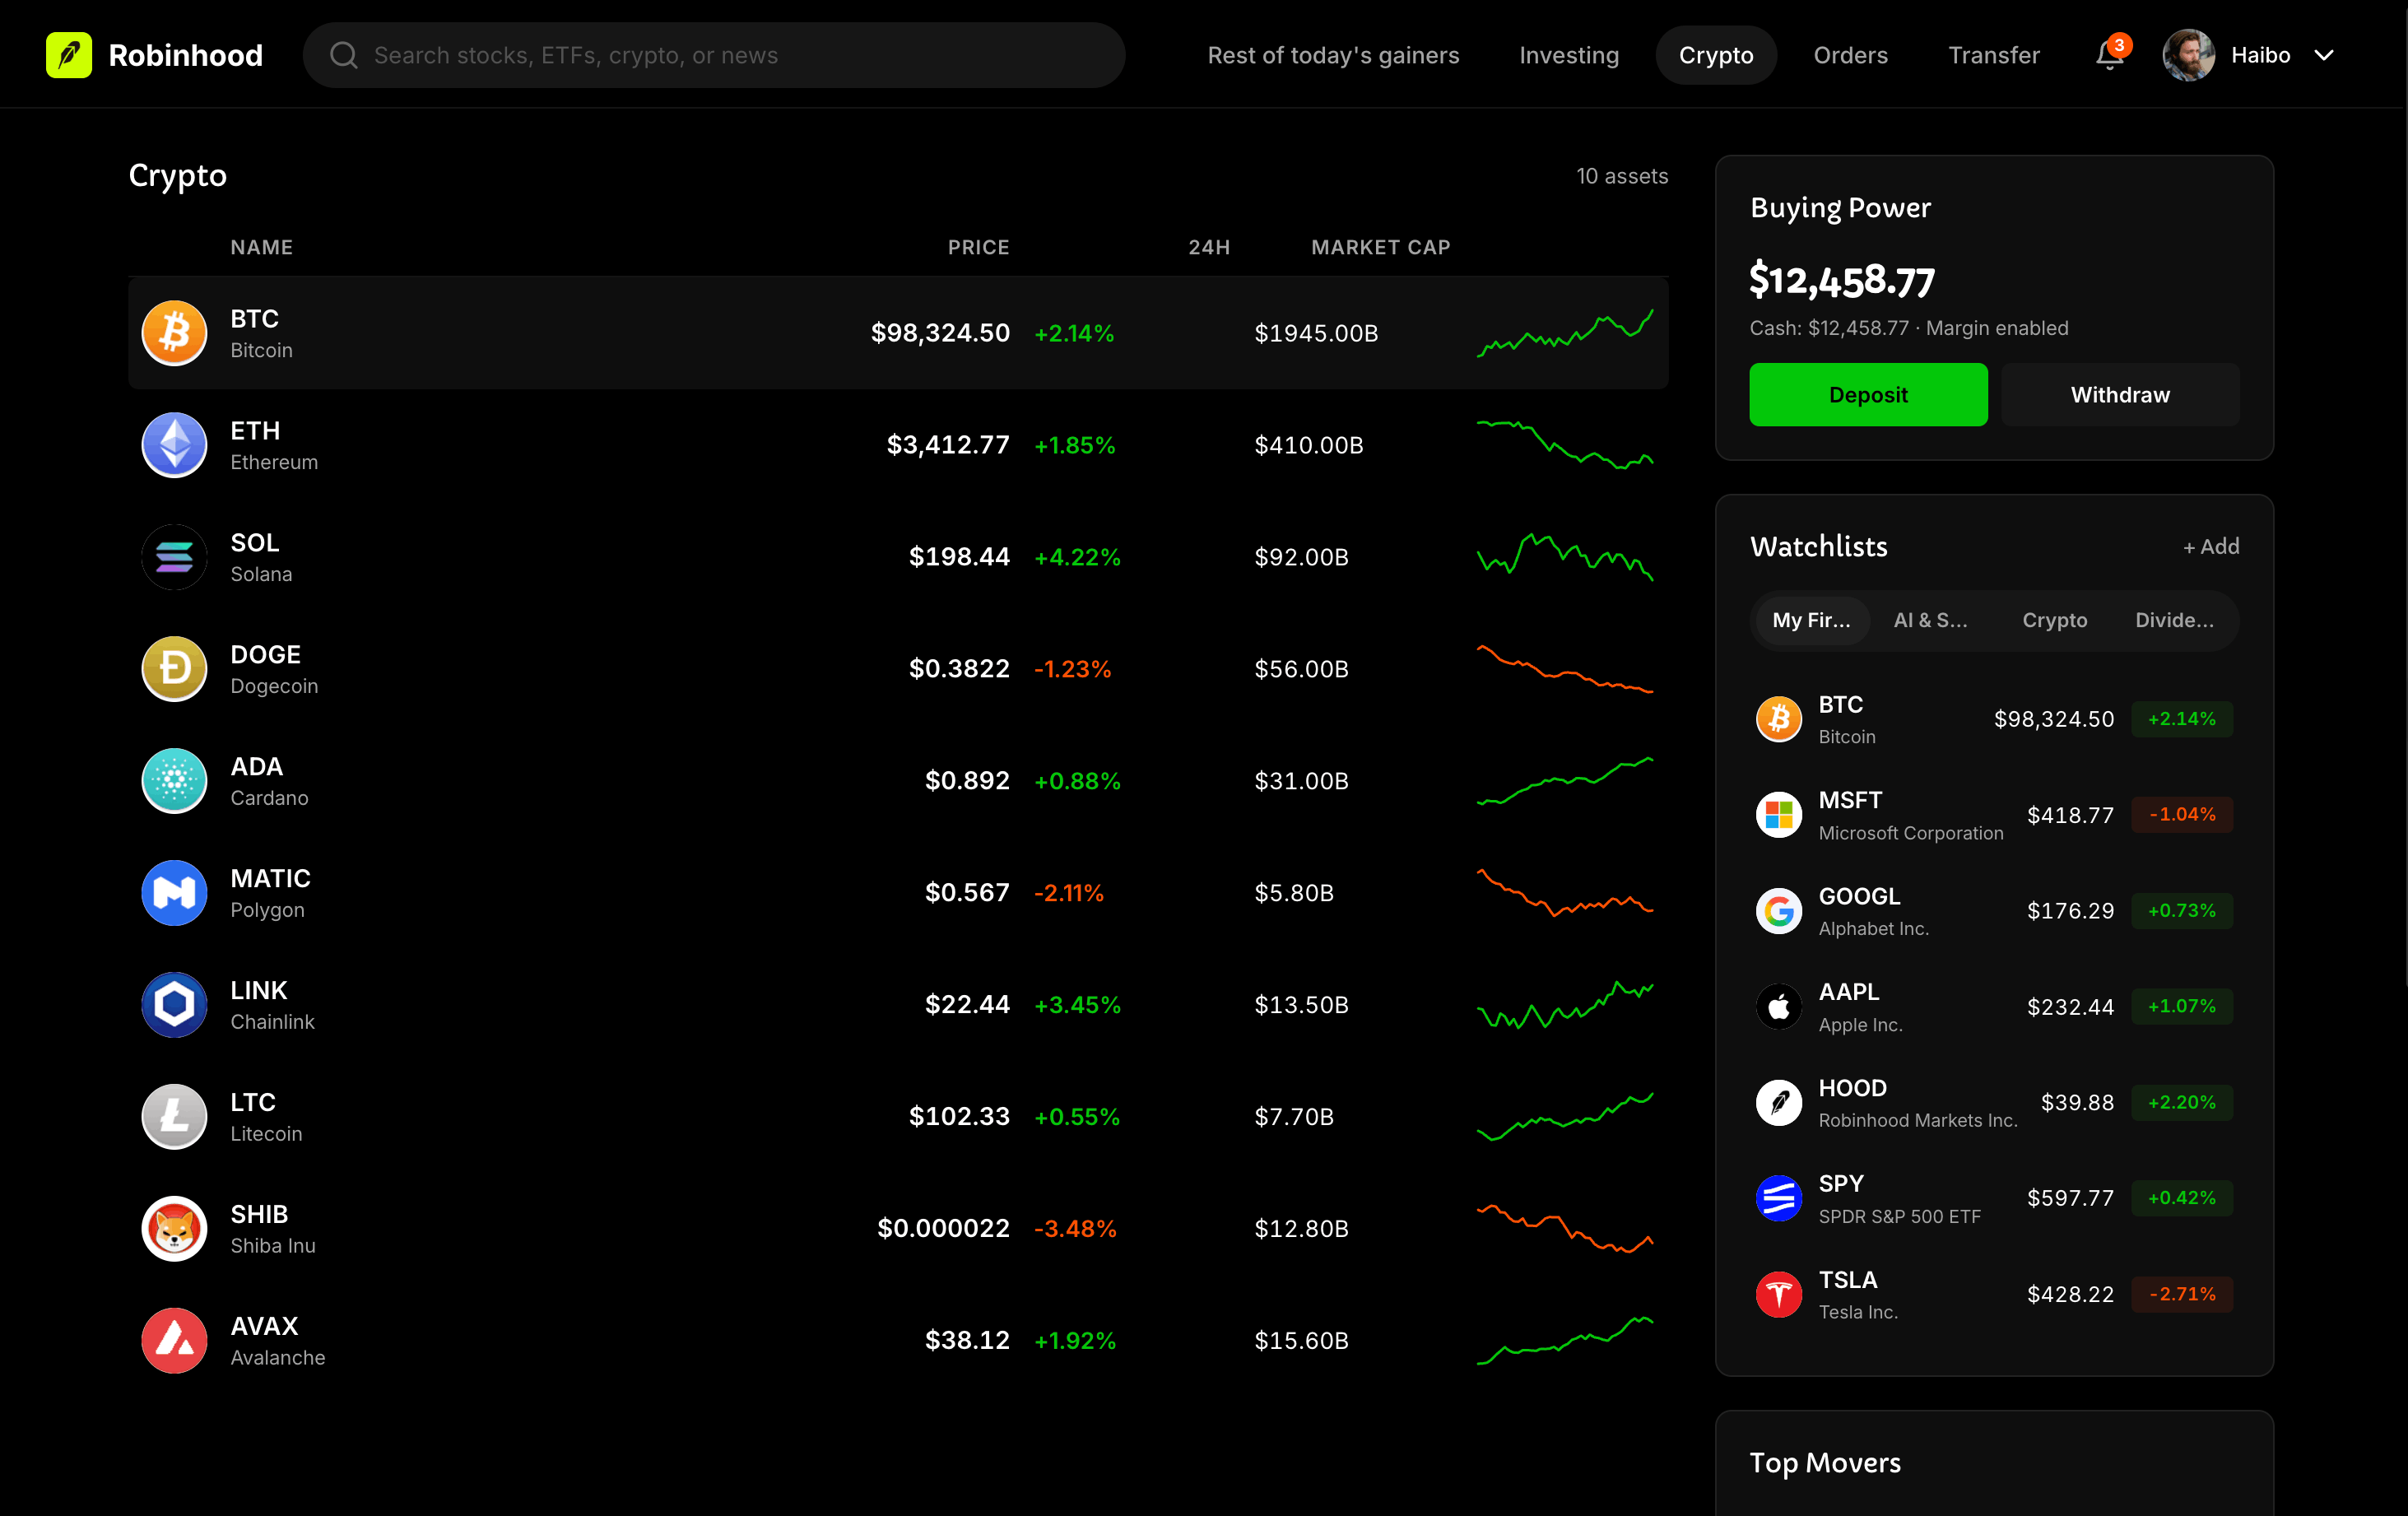Click the AVAX price $38.12
The image size is (2408, 1516).
967,1341
